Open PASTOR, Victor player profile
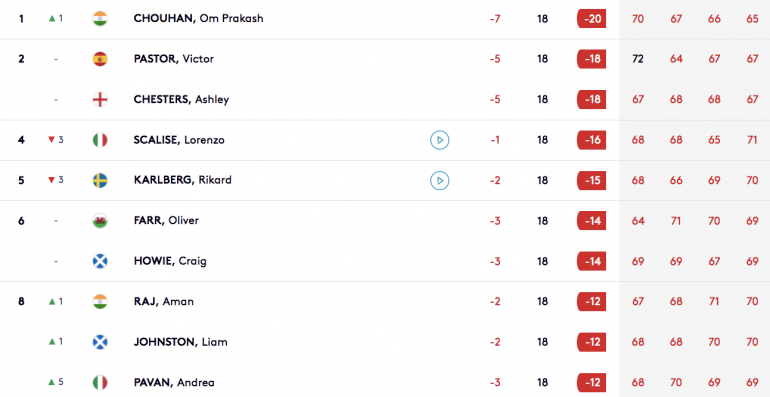Screen dimensions: 770x397 [x=173, y=59]
